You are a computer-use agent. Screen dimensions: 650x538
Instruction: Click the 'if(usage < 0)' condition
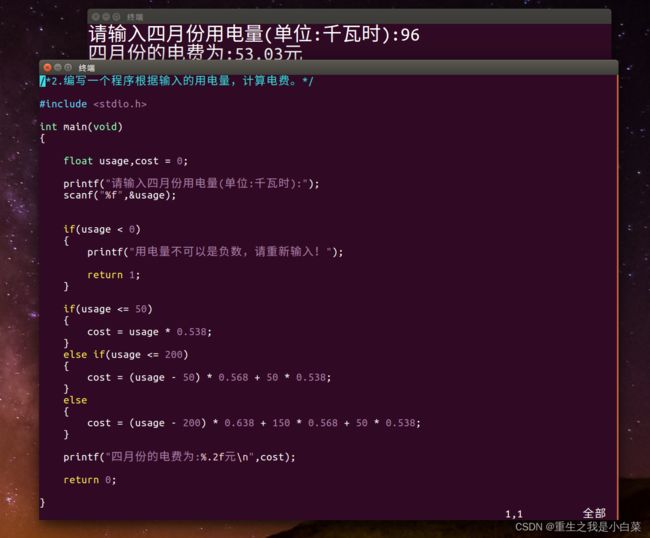[102, 229]
